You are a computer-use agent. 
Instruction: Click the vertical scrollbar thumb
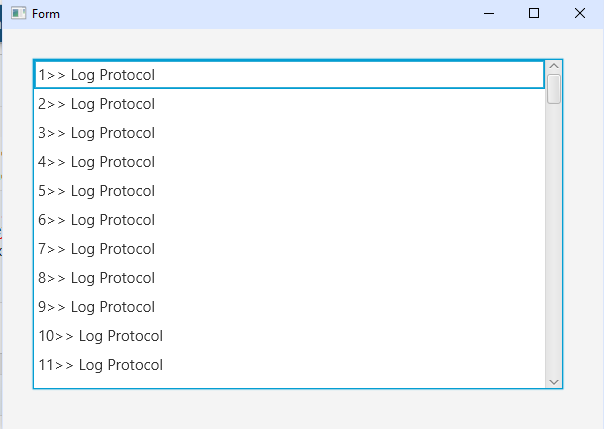(x=554, y=89)
